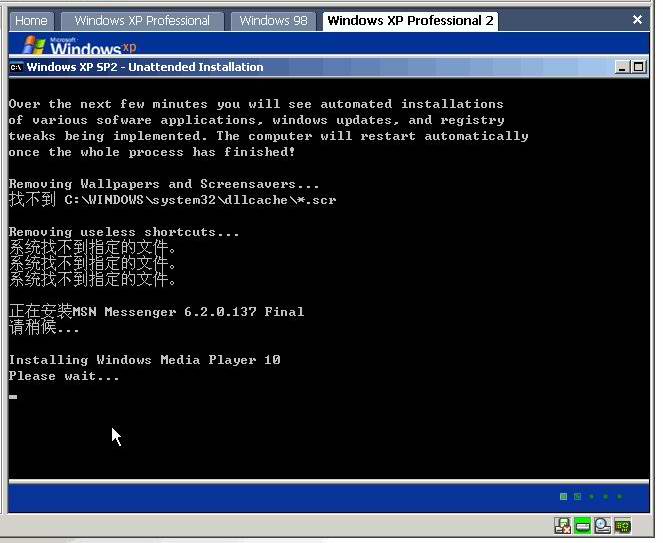The height and width of the screenshot is (543, 663).
Task: Click the CD-ROM drive status icon
Action: point(603,526)
